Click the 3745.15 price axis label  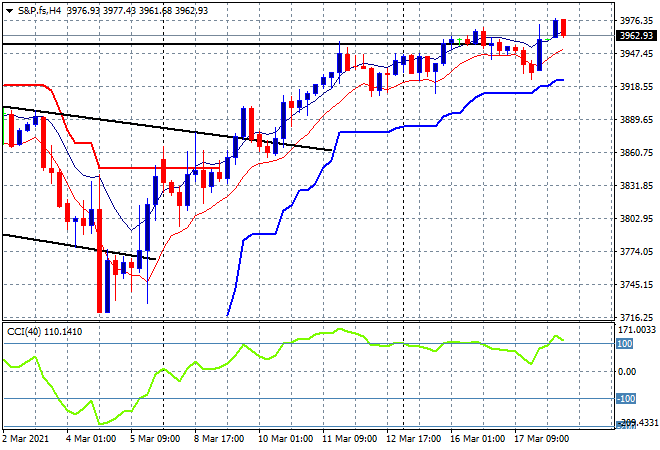tap(636, 285)
